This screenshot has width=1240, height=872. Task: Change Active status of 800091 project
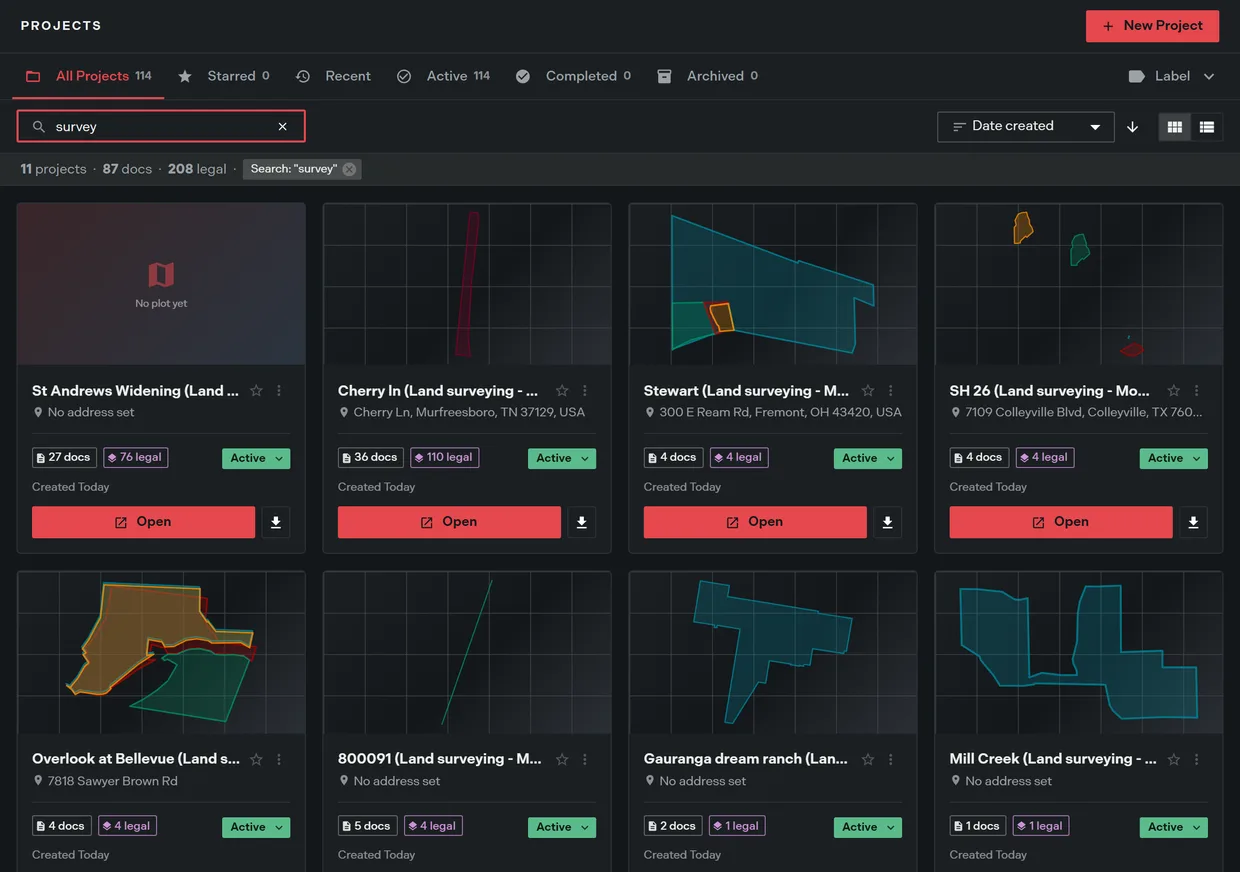562,827
